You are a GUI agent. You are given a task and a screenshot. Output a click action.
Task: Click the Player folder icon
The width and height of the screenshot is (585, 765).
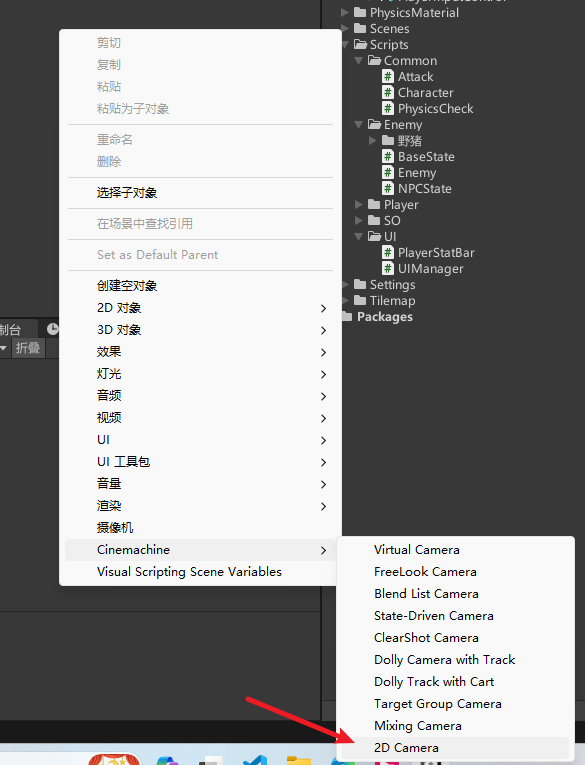click(374, 204)
